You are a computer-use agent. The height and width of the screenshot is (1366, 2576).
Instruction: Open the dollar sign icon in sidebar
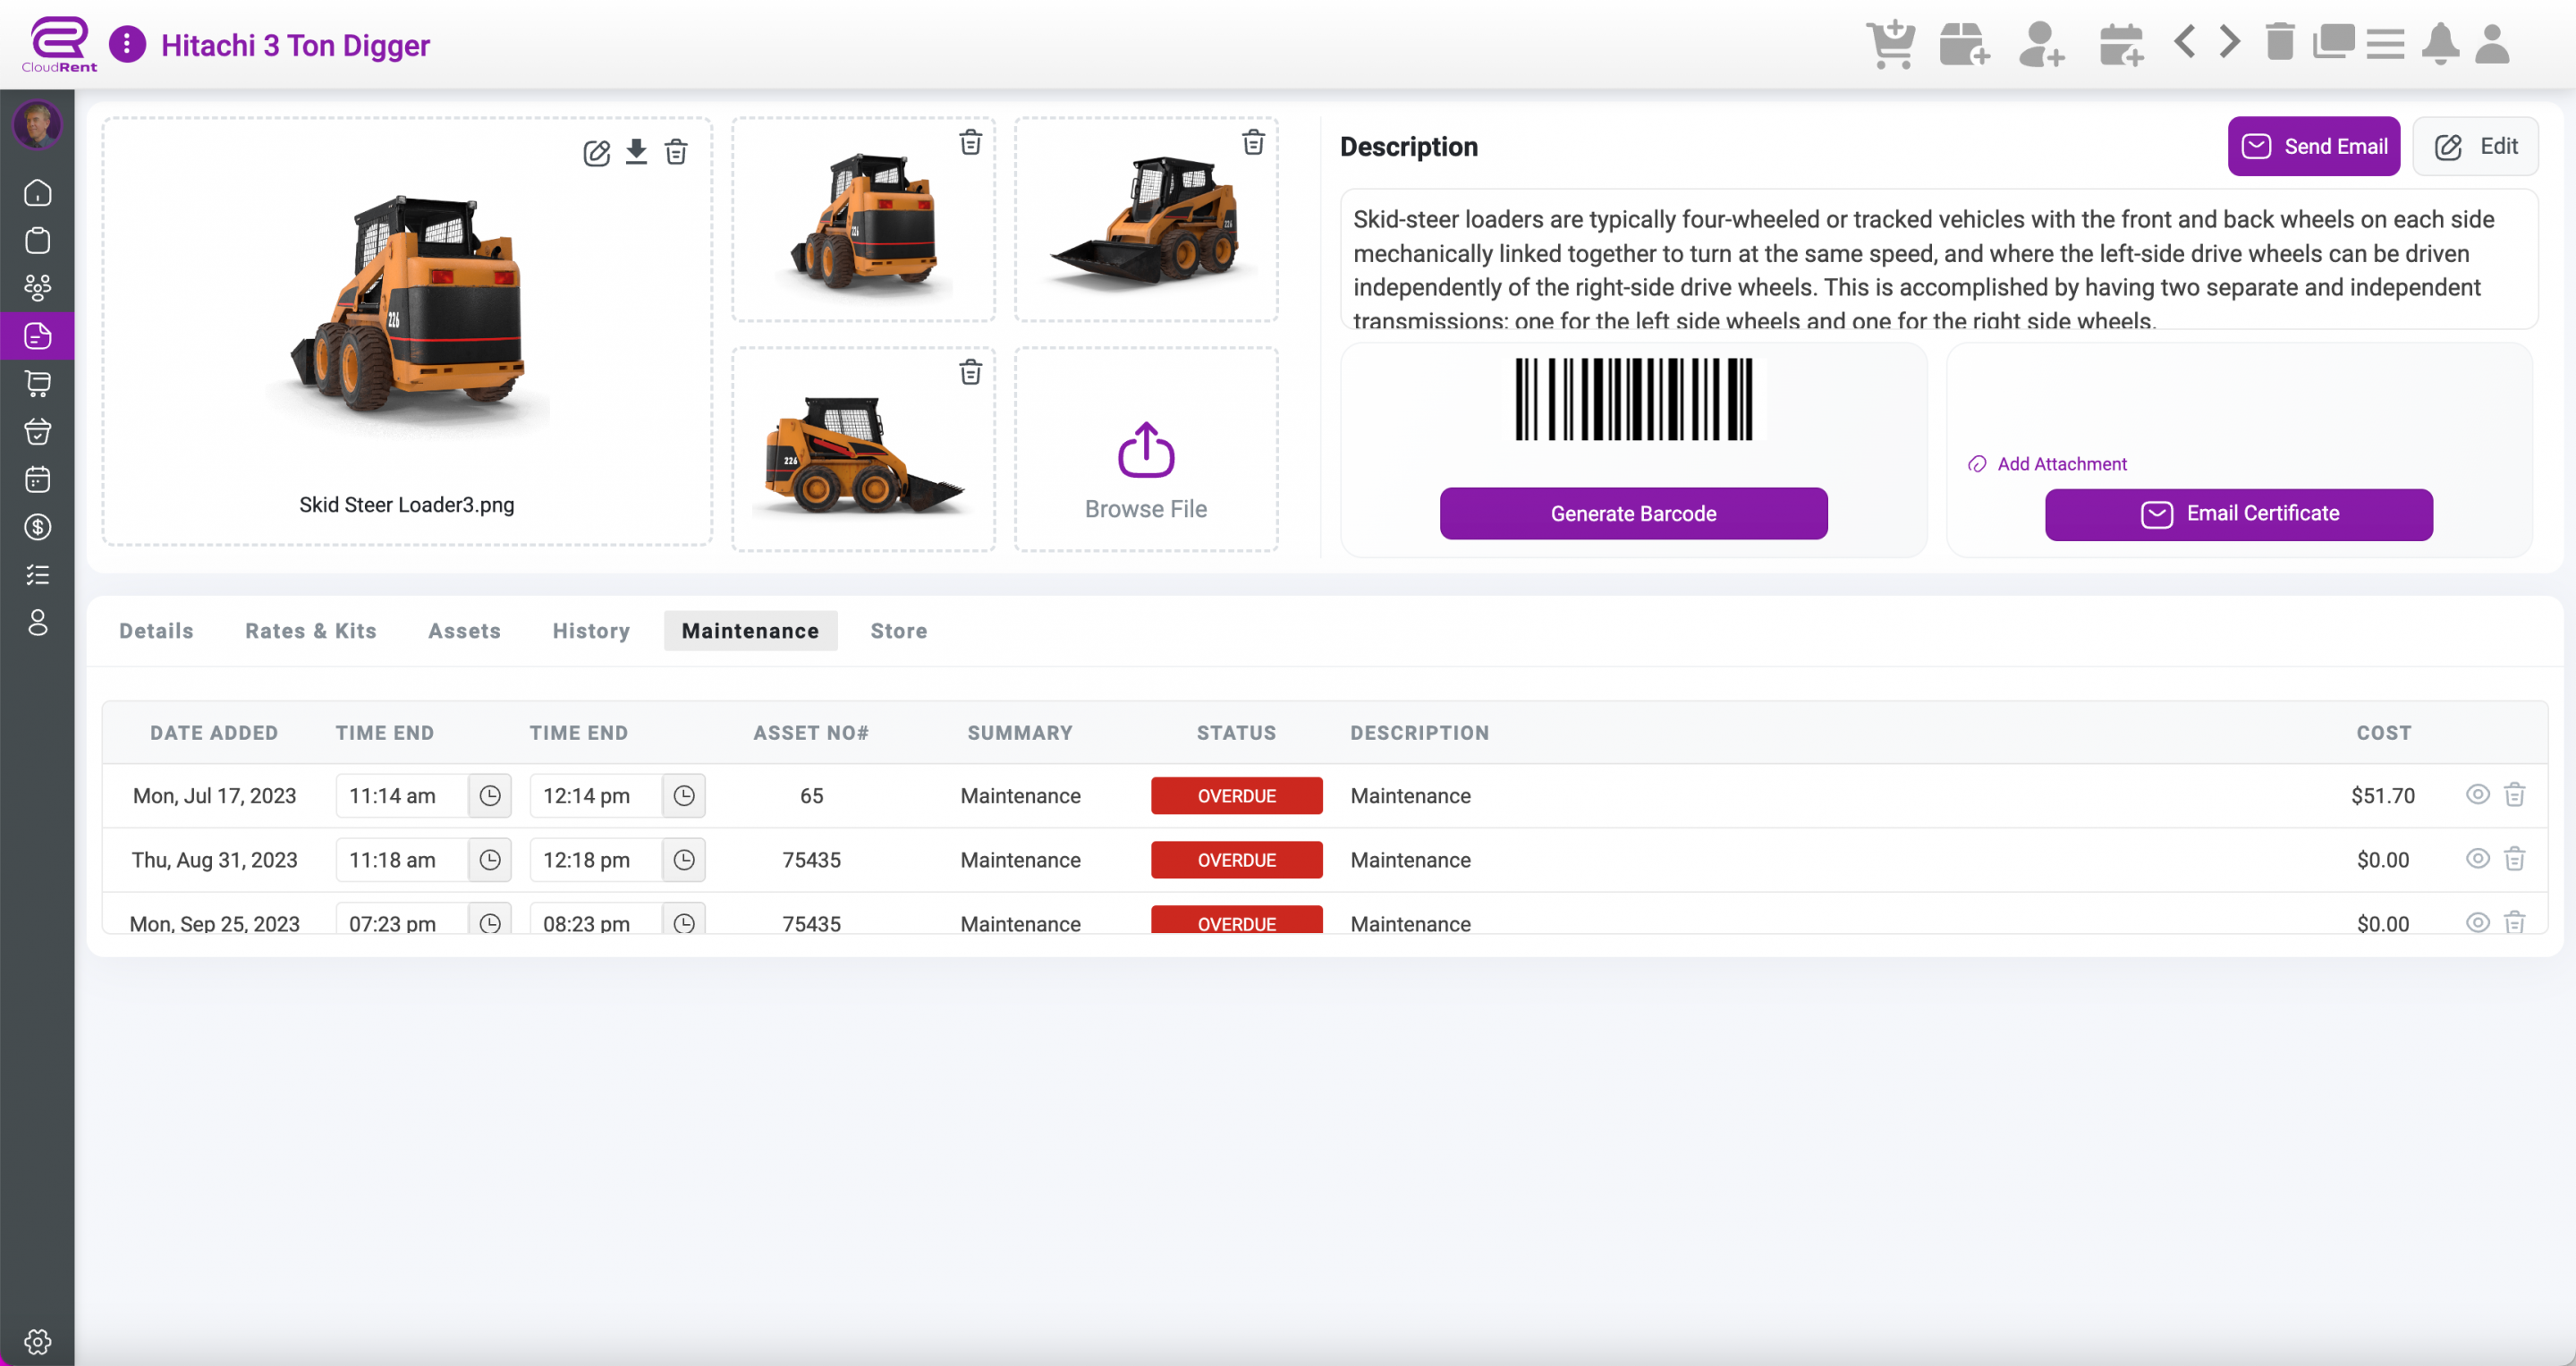point(38,527)
